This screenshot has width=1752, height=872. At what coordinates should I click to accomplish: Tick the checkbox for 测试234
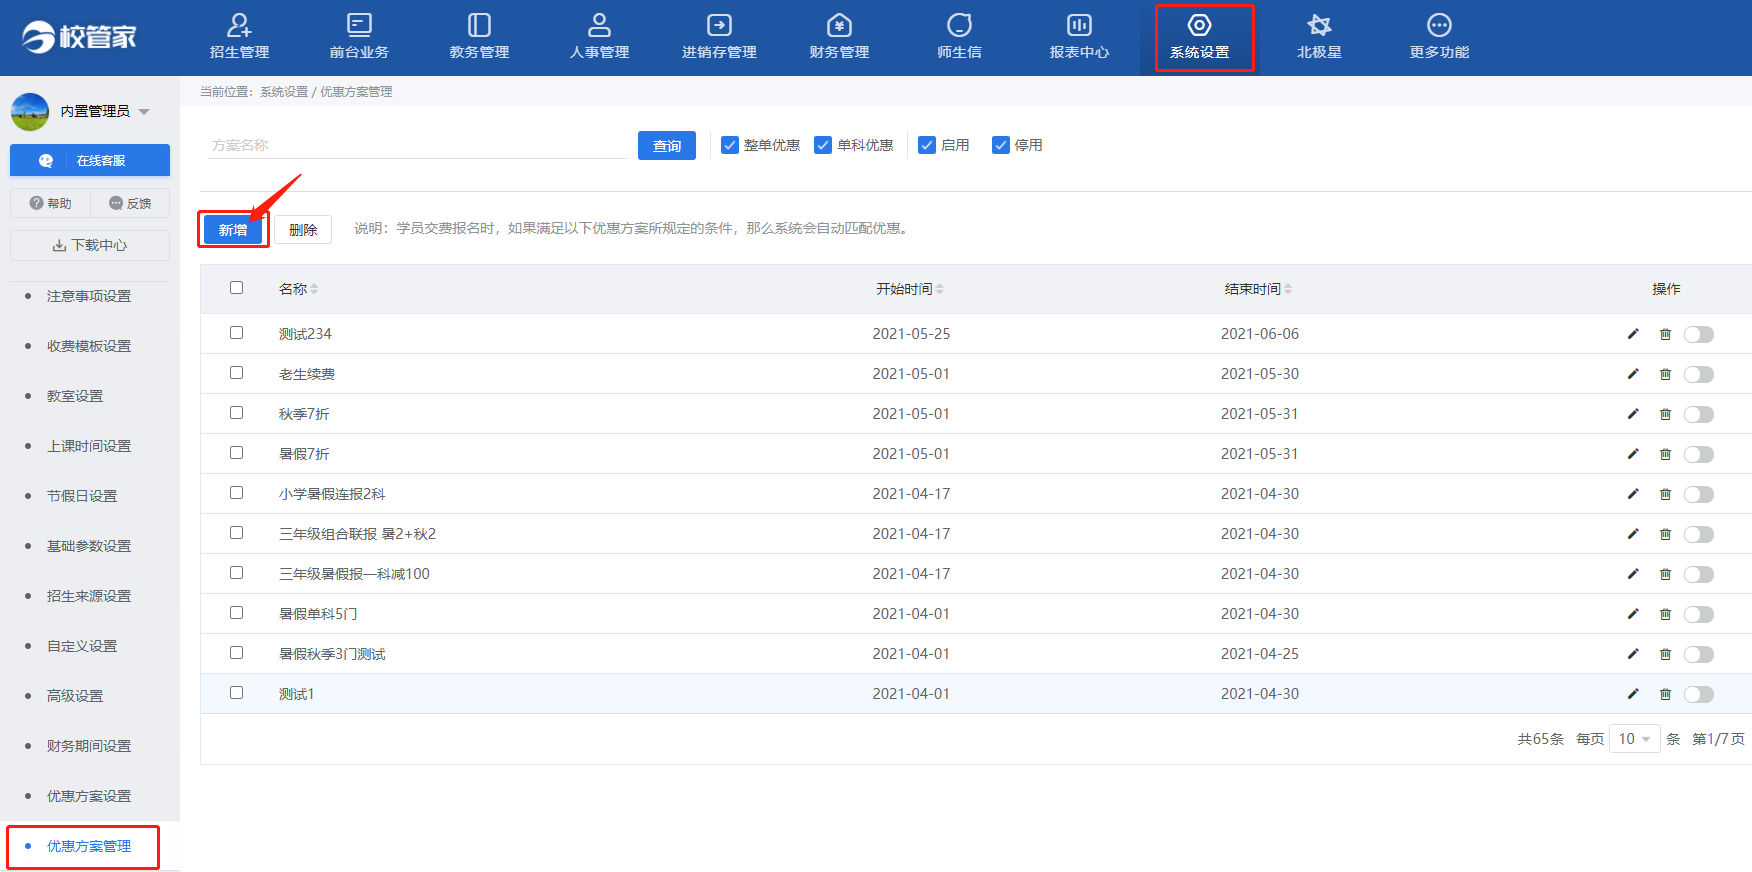[237, 333]
